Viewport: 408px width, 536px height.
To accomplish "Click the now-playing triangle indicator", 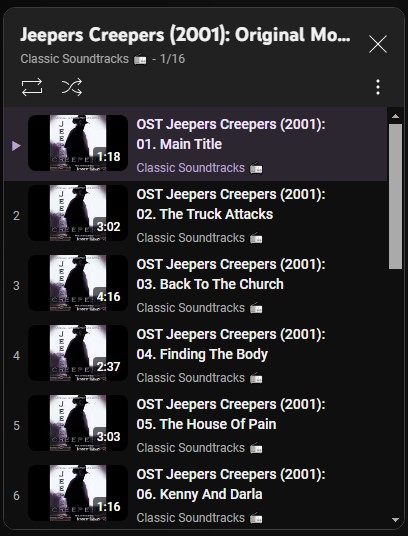I will [16, 146].
